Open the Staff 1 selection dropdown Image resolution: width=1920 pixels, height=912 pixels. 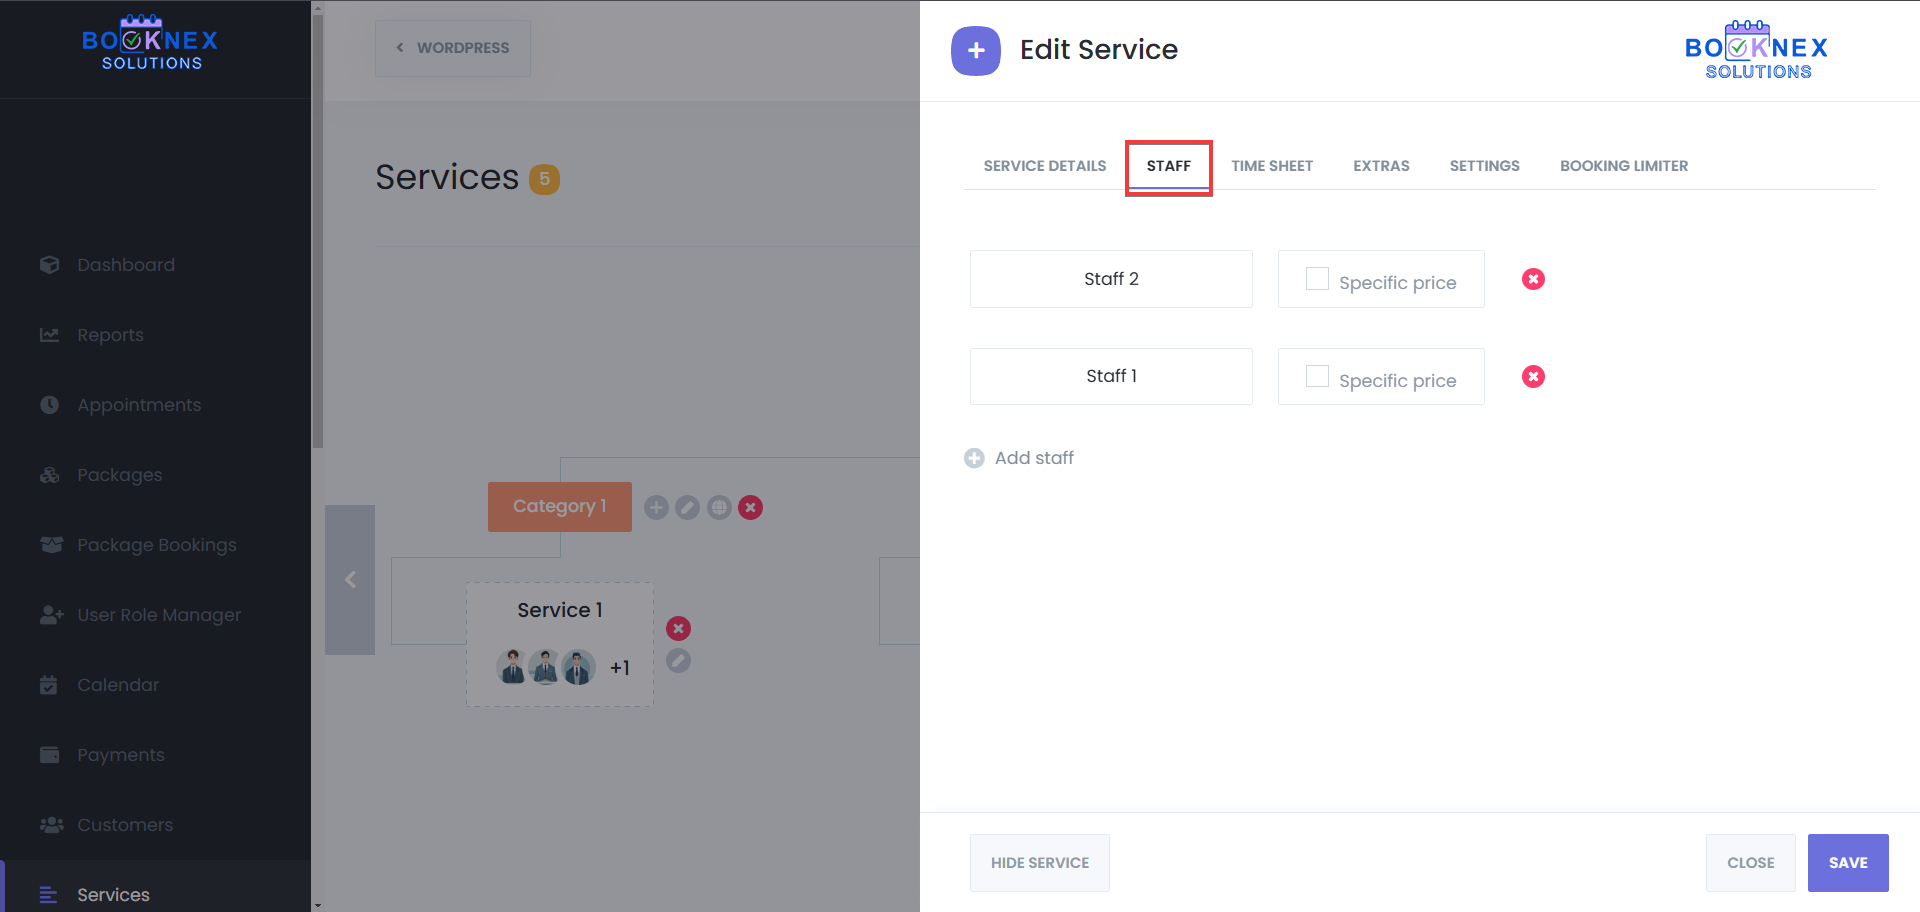point(1110,377)
